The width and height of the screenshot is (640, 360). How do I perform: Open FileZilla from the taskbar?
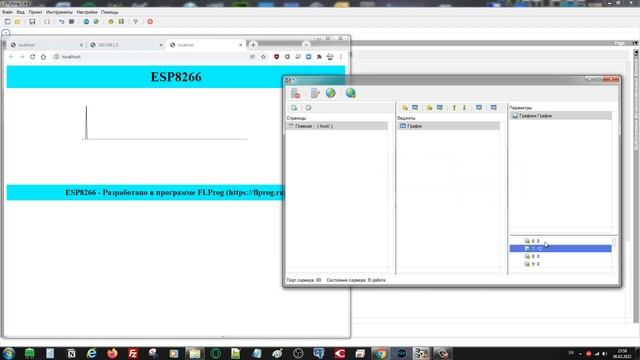point(133,353)
